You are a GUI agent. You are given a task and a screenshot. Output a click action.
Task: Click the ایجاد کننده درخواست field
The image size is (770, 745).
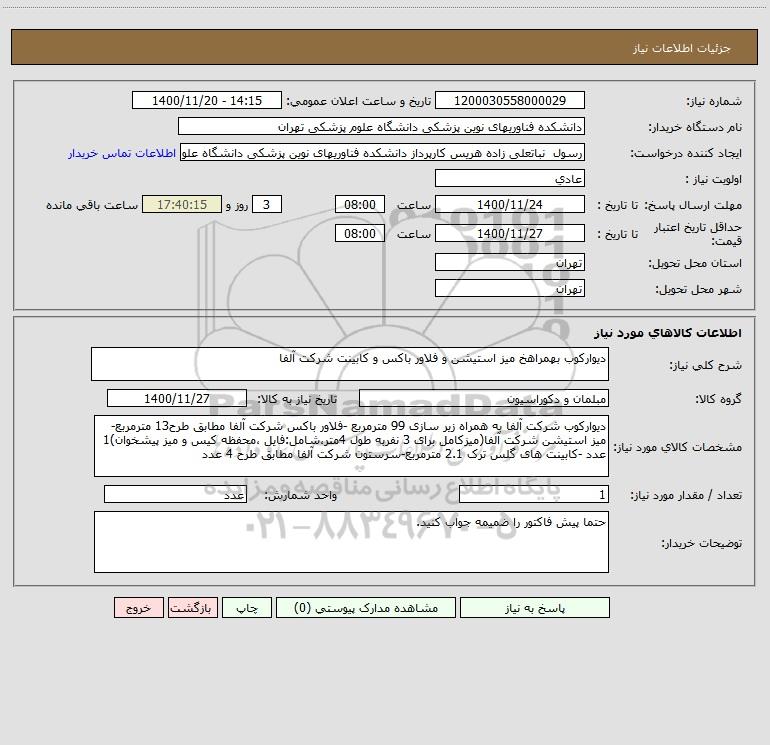point(383,153)
